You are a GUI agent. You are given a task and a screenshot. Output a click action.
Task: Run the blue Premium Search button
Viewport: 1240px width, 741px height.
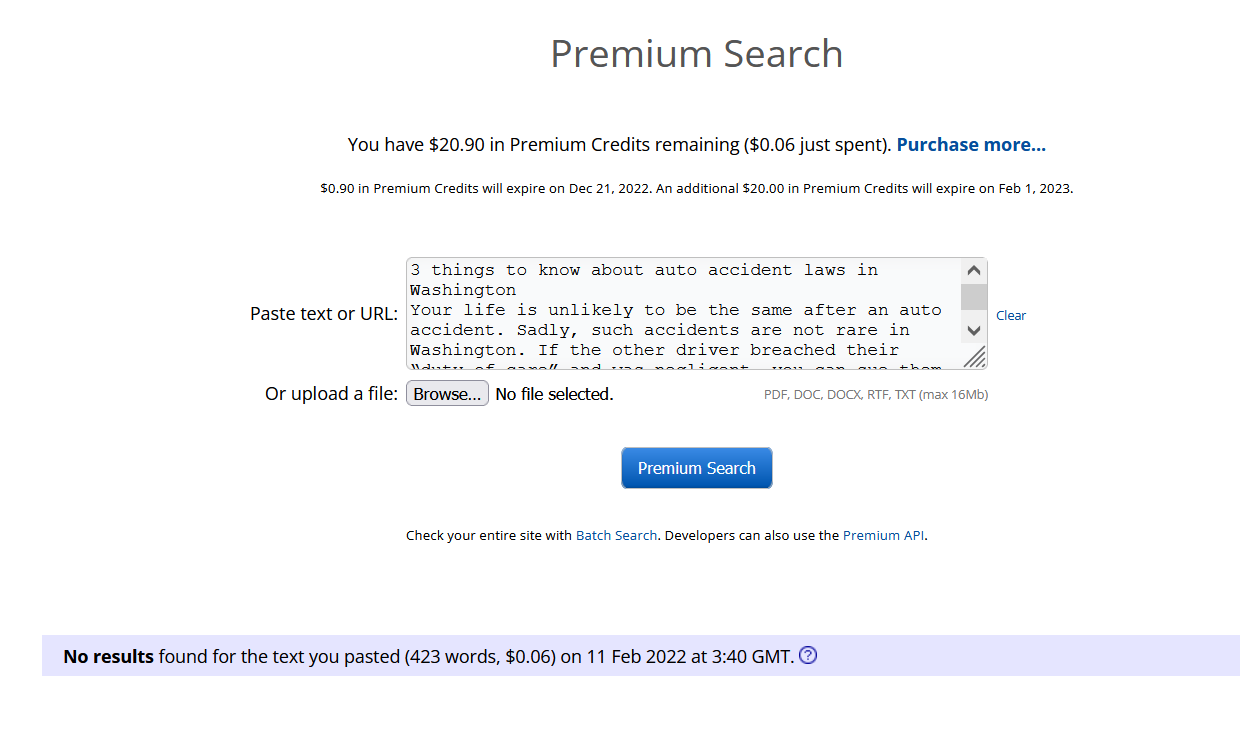coord(696,468)
